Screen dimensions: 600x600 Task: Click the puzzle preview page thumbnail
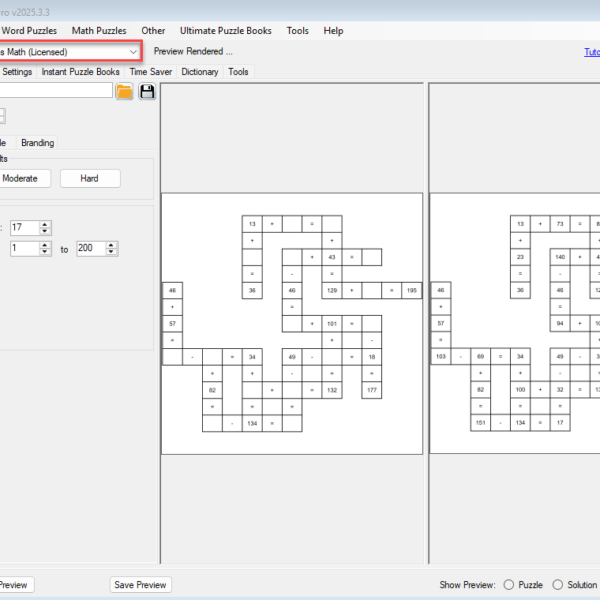pos(292,323)
